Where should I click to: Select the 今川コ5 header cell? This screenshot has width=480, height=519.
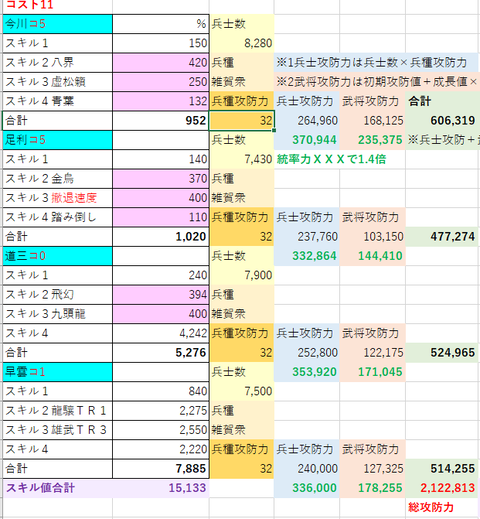[57, 24]
